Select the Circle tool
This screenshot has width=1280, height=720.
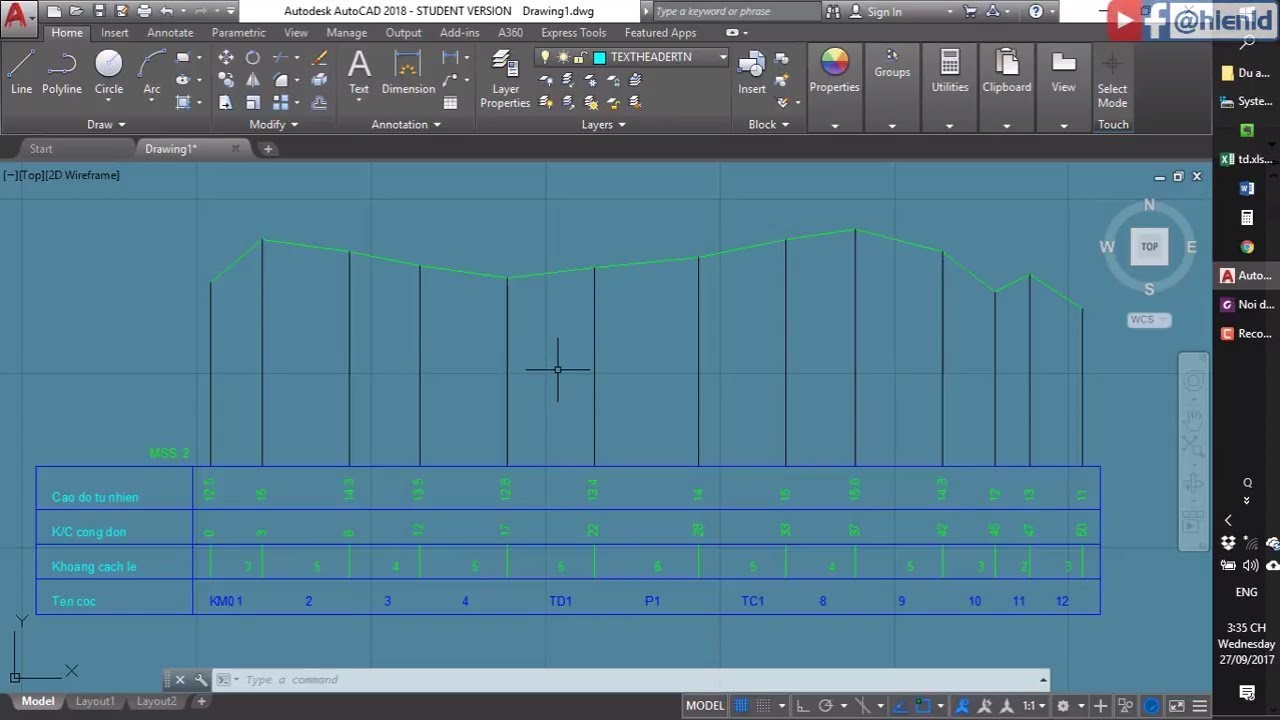coord(109,72)
